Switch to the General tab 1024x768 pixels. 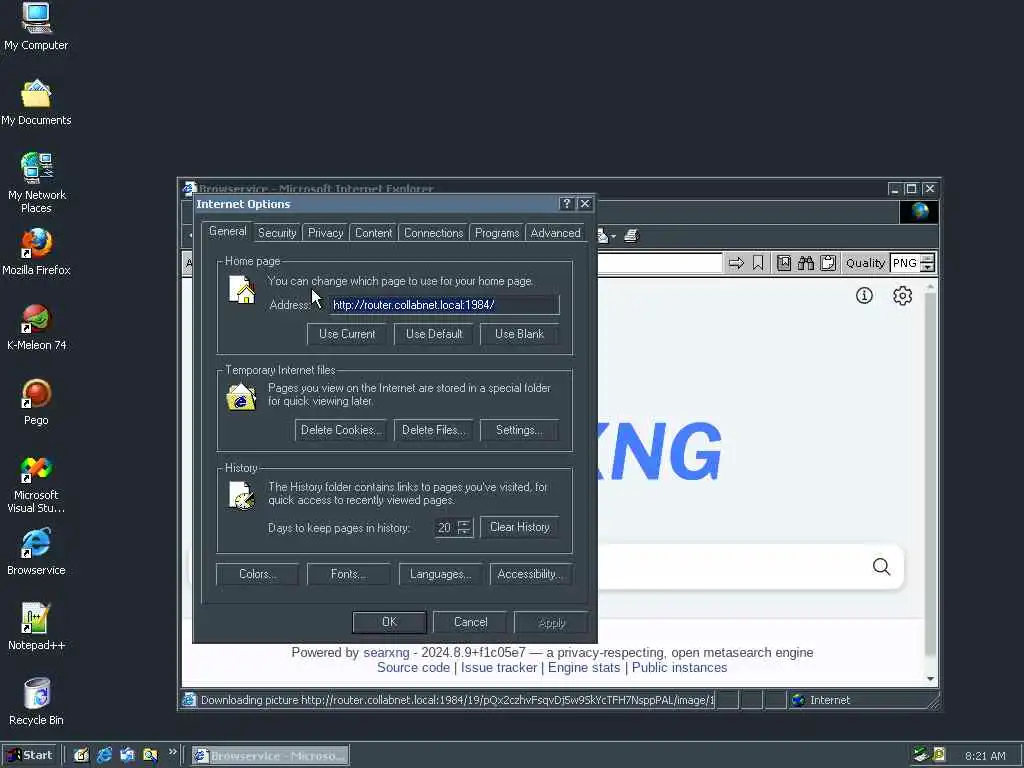[x=227, y=231]
